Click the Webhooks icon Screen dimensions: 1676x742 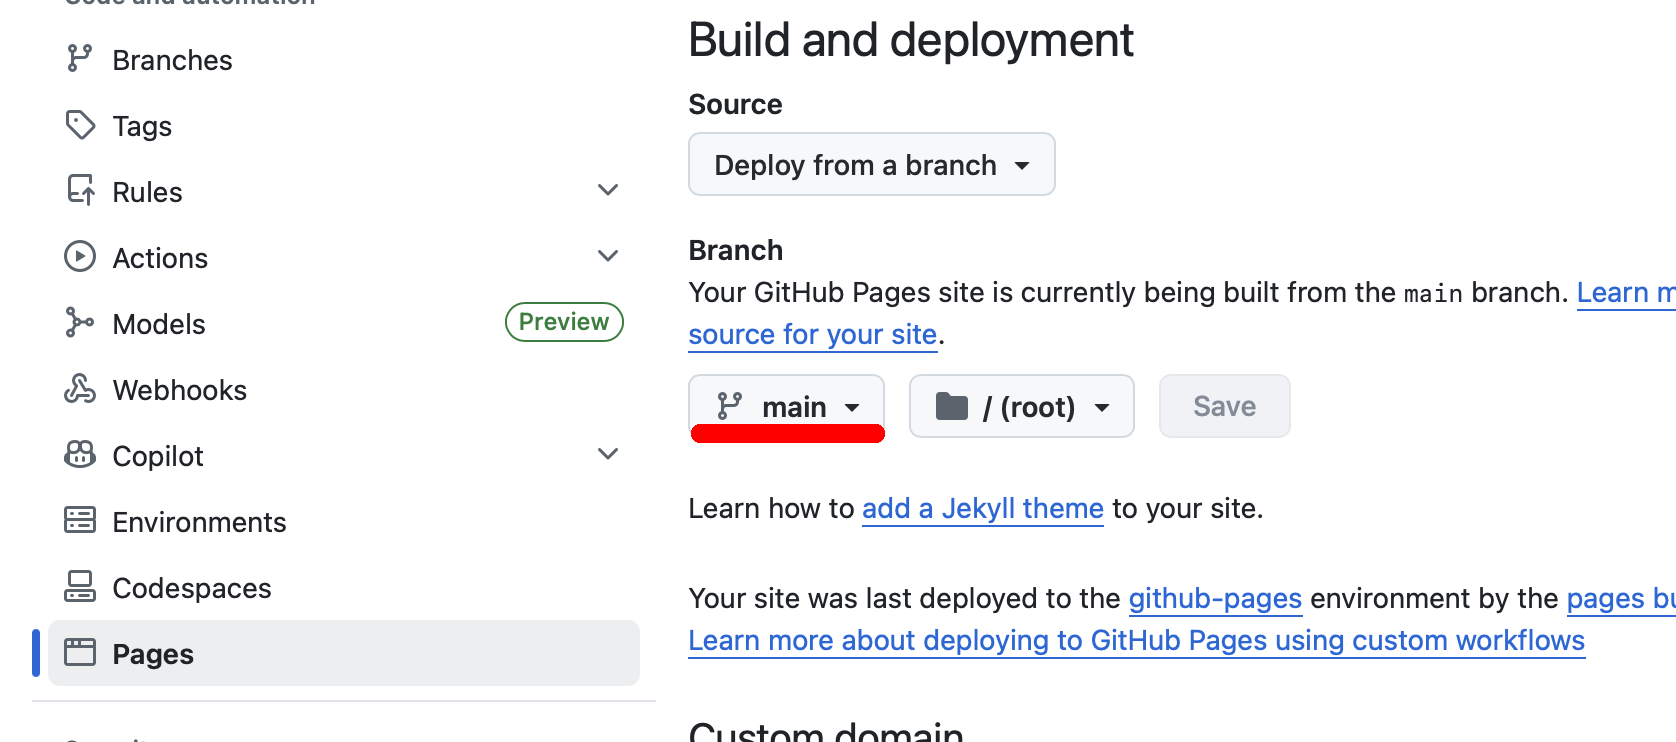(80, 389)
